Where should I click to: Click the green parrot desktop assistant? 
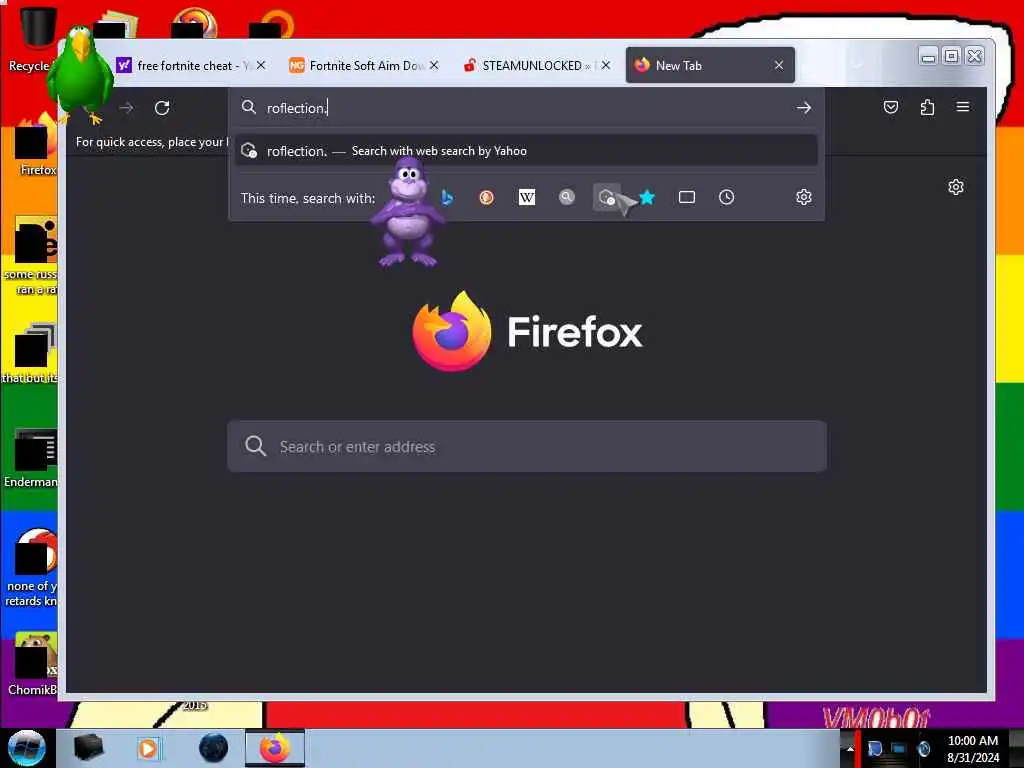click(x=80, y=75)
